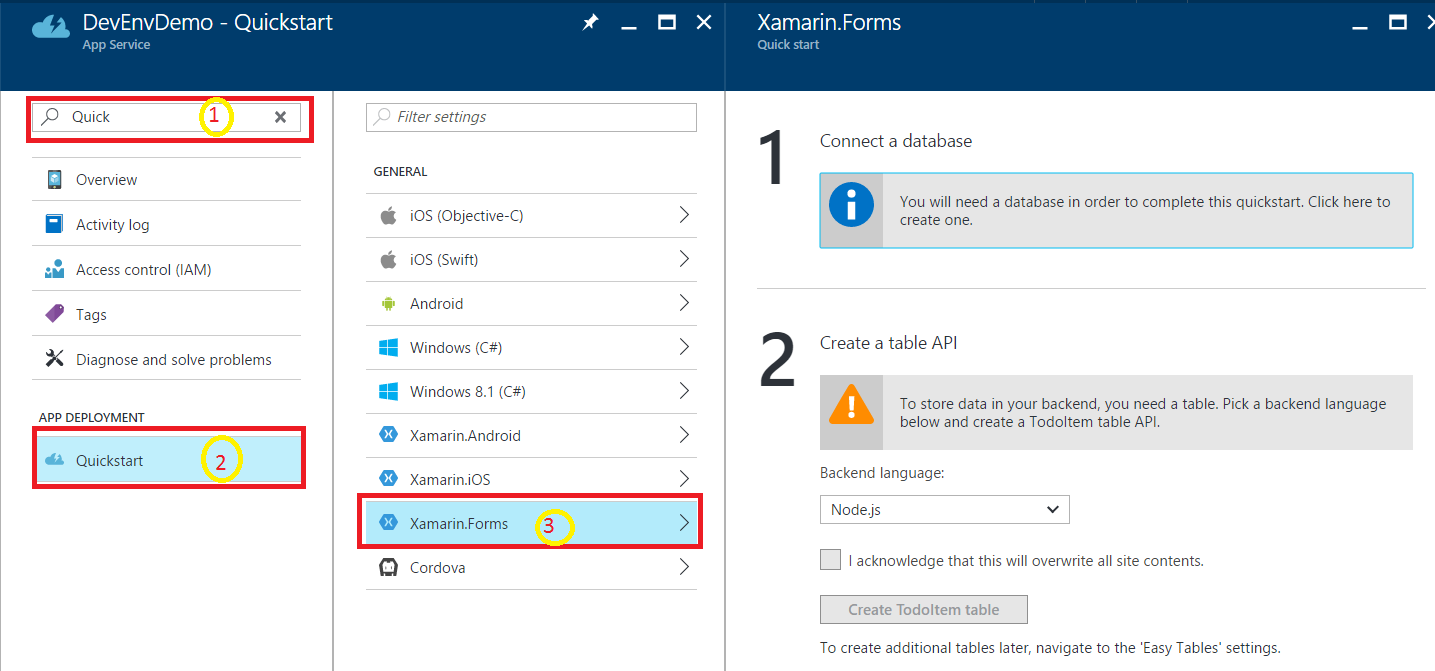
Task: Choose the Android quickstart entry
Action: point(531,303)
